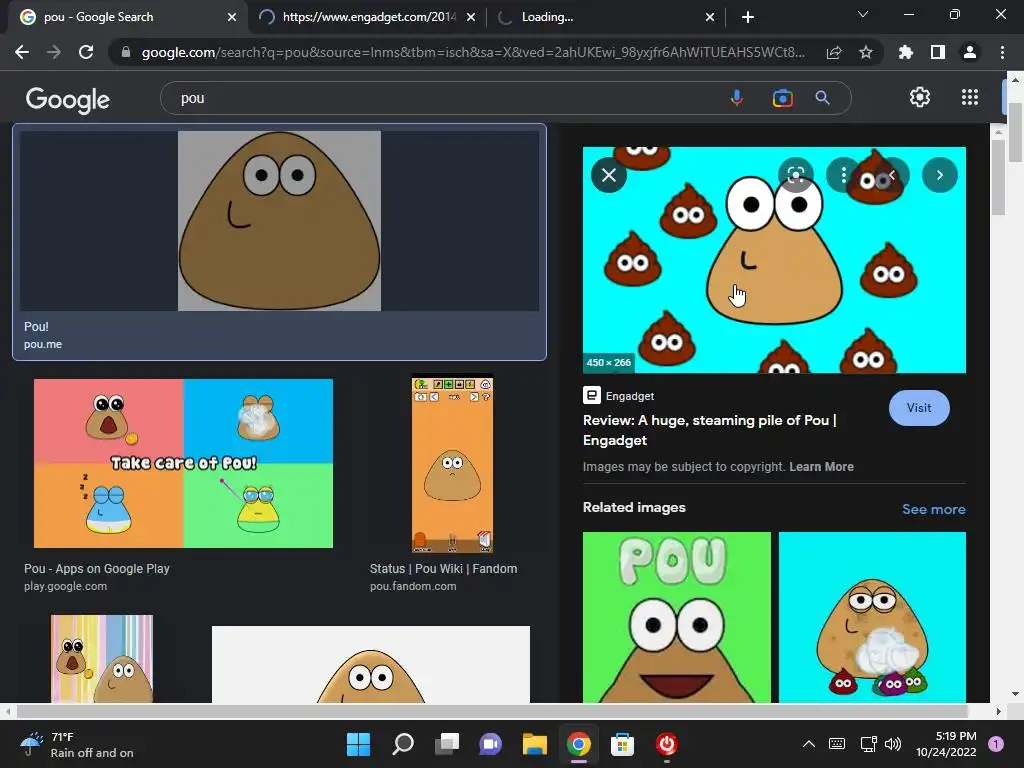Open Windows taskbar search
Screen dimensions: 1024x768
[x=402, y=744]
